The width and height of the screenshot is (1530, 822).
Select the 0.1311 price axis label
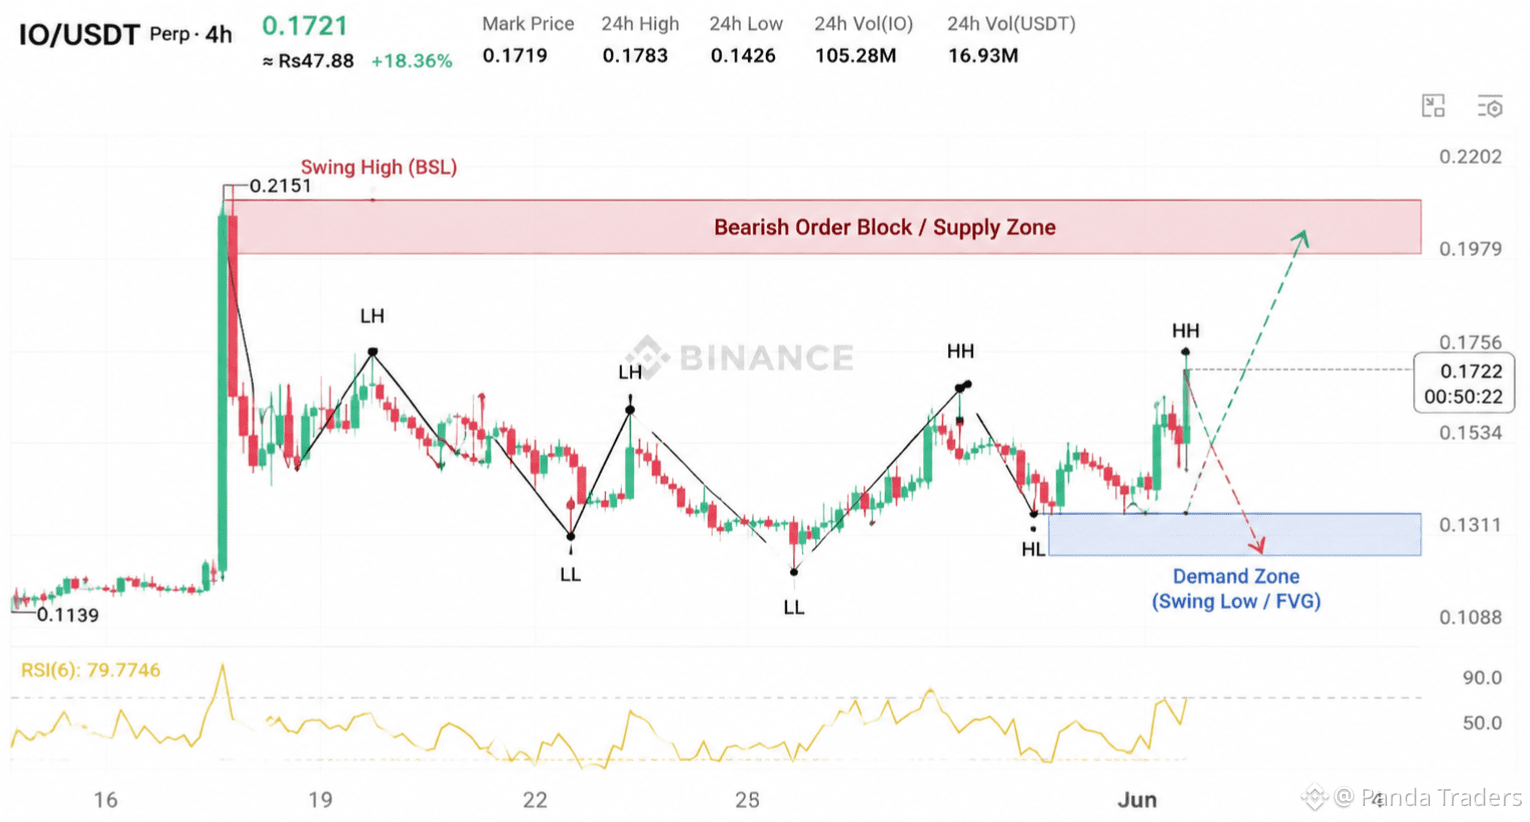1470,525
